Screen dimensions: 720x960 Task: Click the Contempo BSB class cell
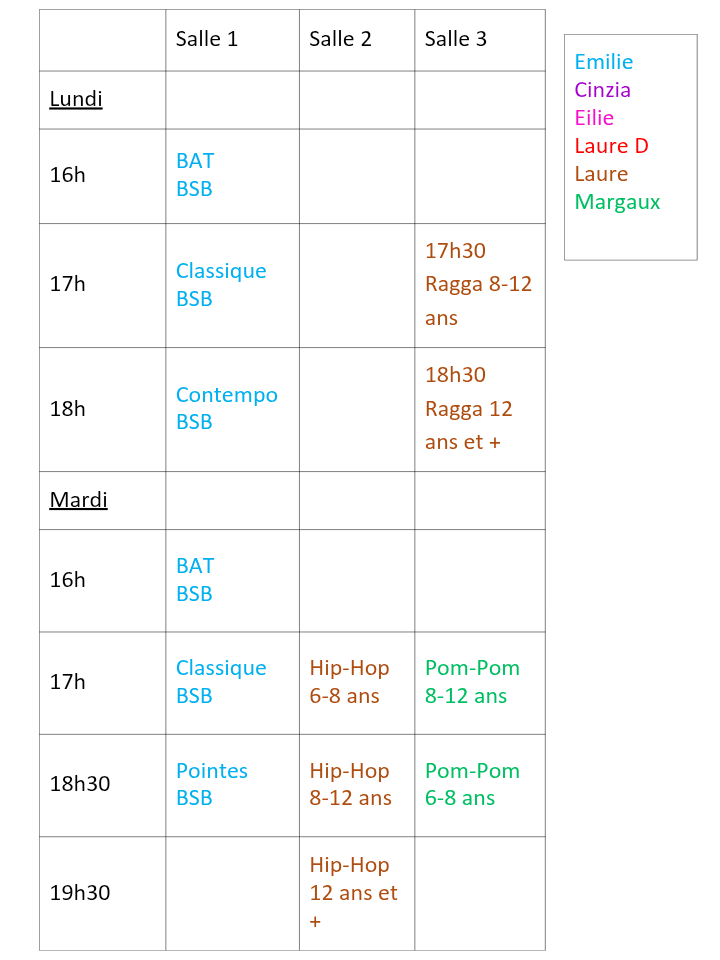coord(226,408)
